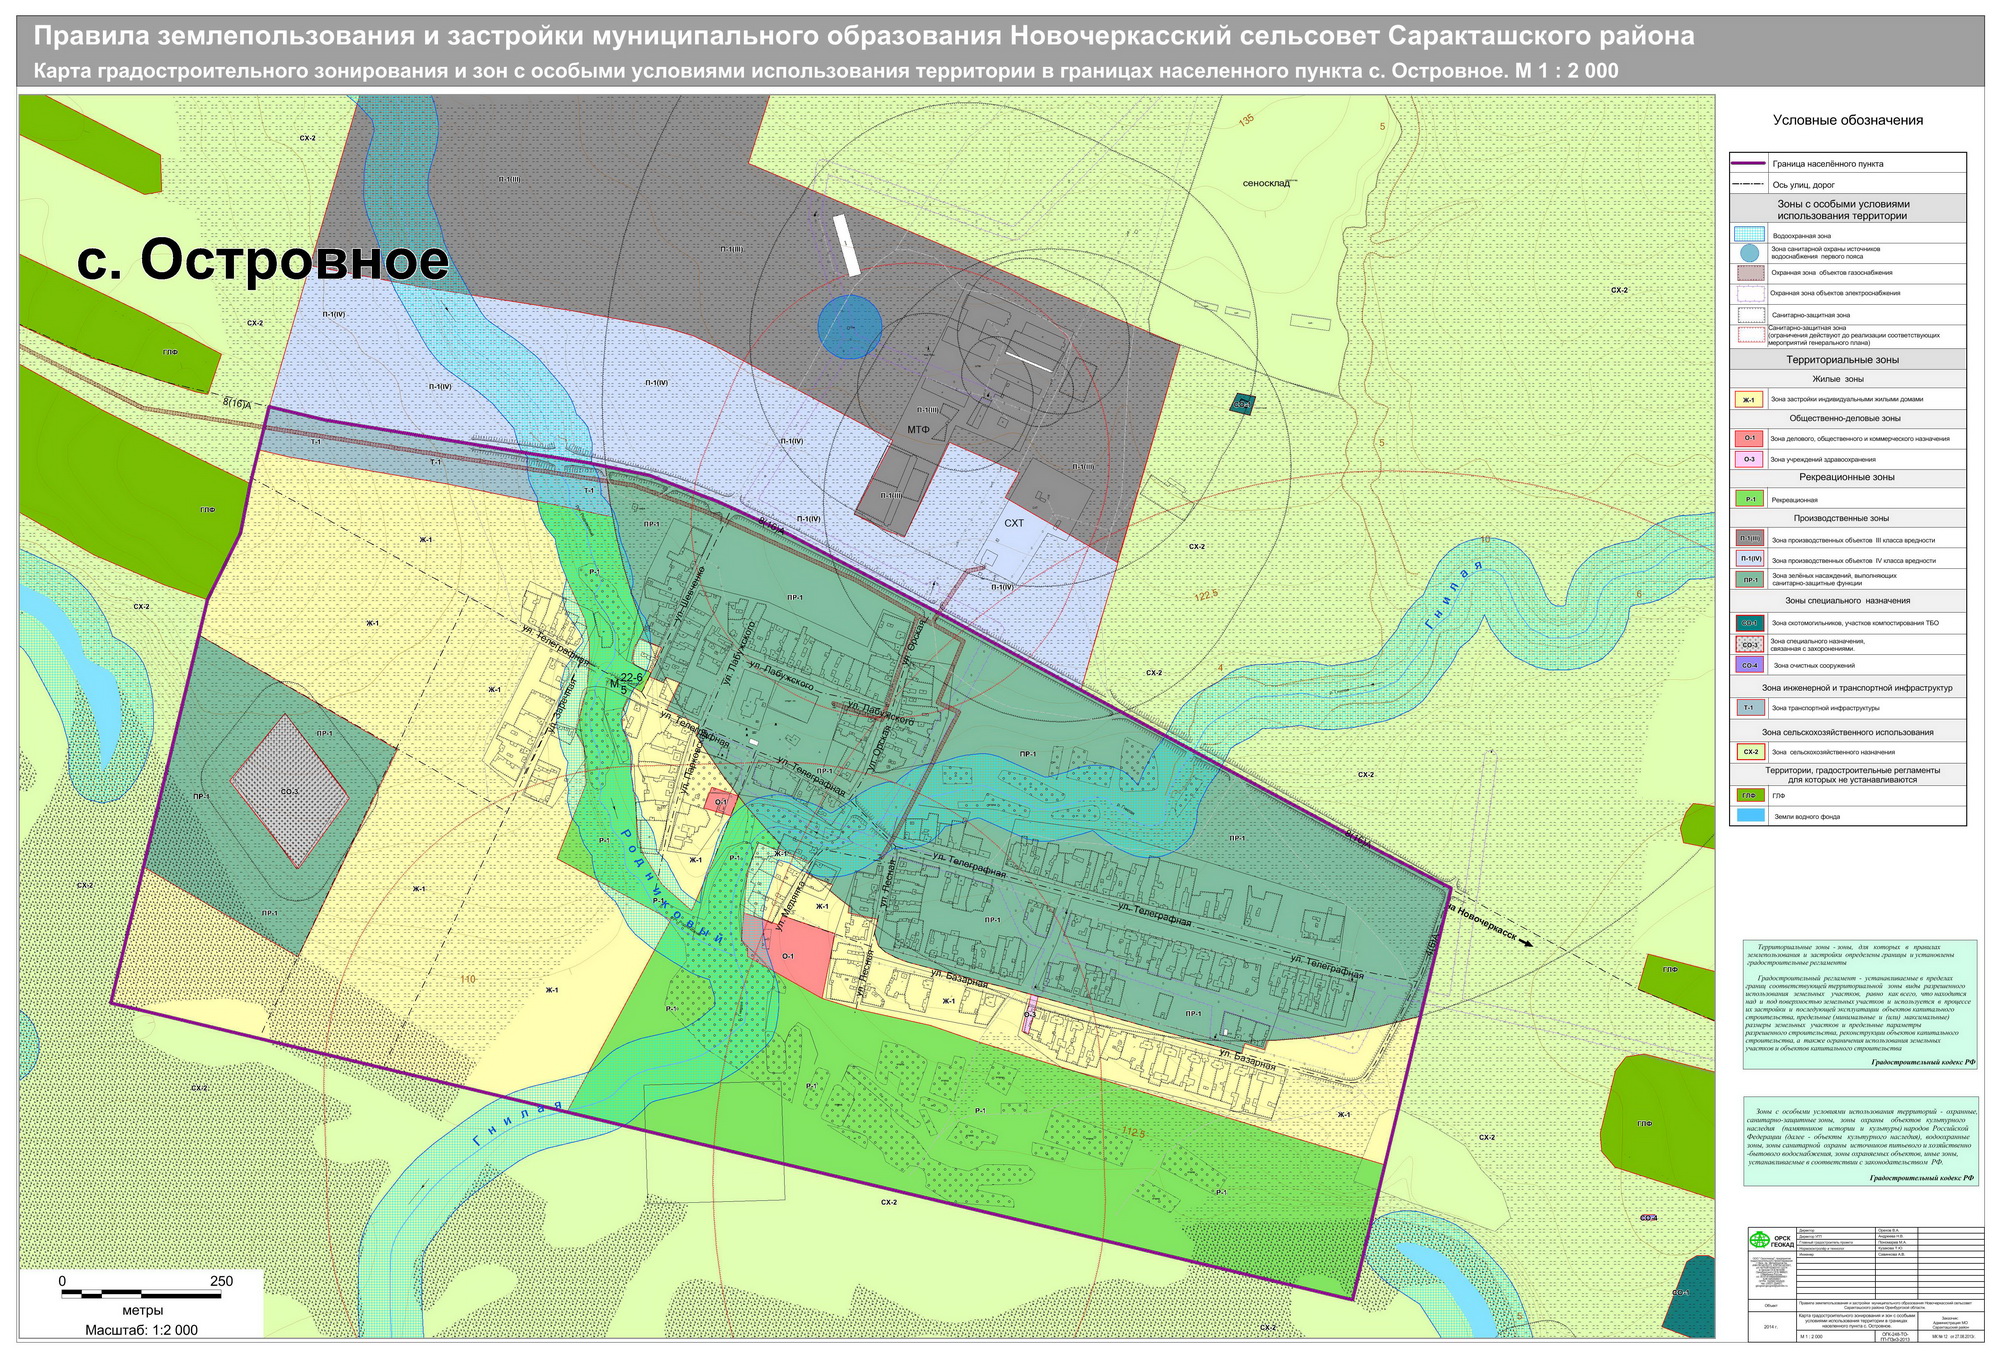Select the ПР-1 legend swatch
Screen dimensions: 2000x1362
pos(1750,579)
